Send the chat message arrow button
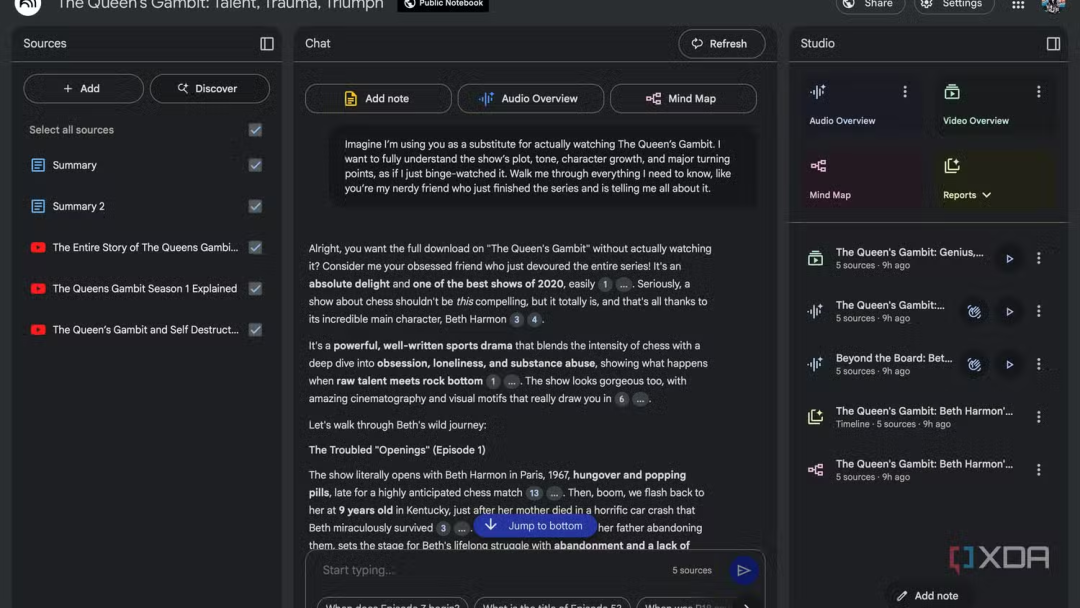This screenshot has width=1080, height=608. tap(743, 570)
